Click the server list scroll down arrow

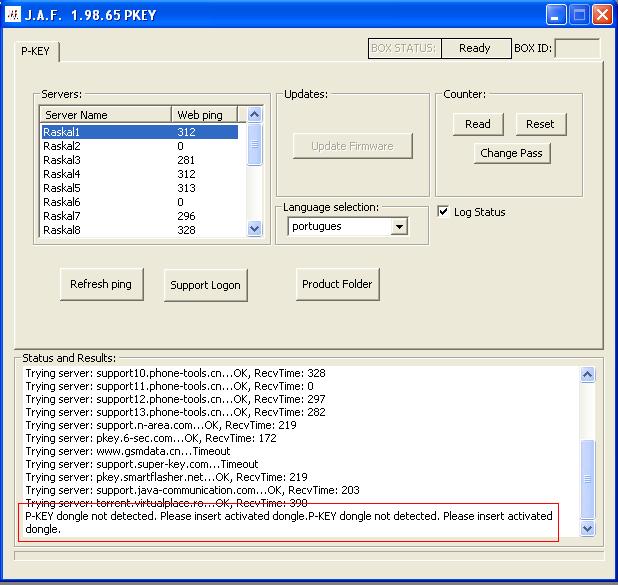(x=255, y=229)
